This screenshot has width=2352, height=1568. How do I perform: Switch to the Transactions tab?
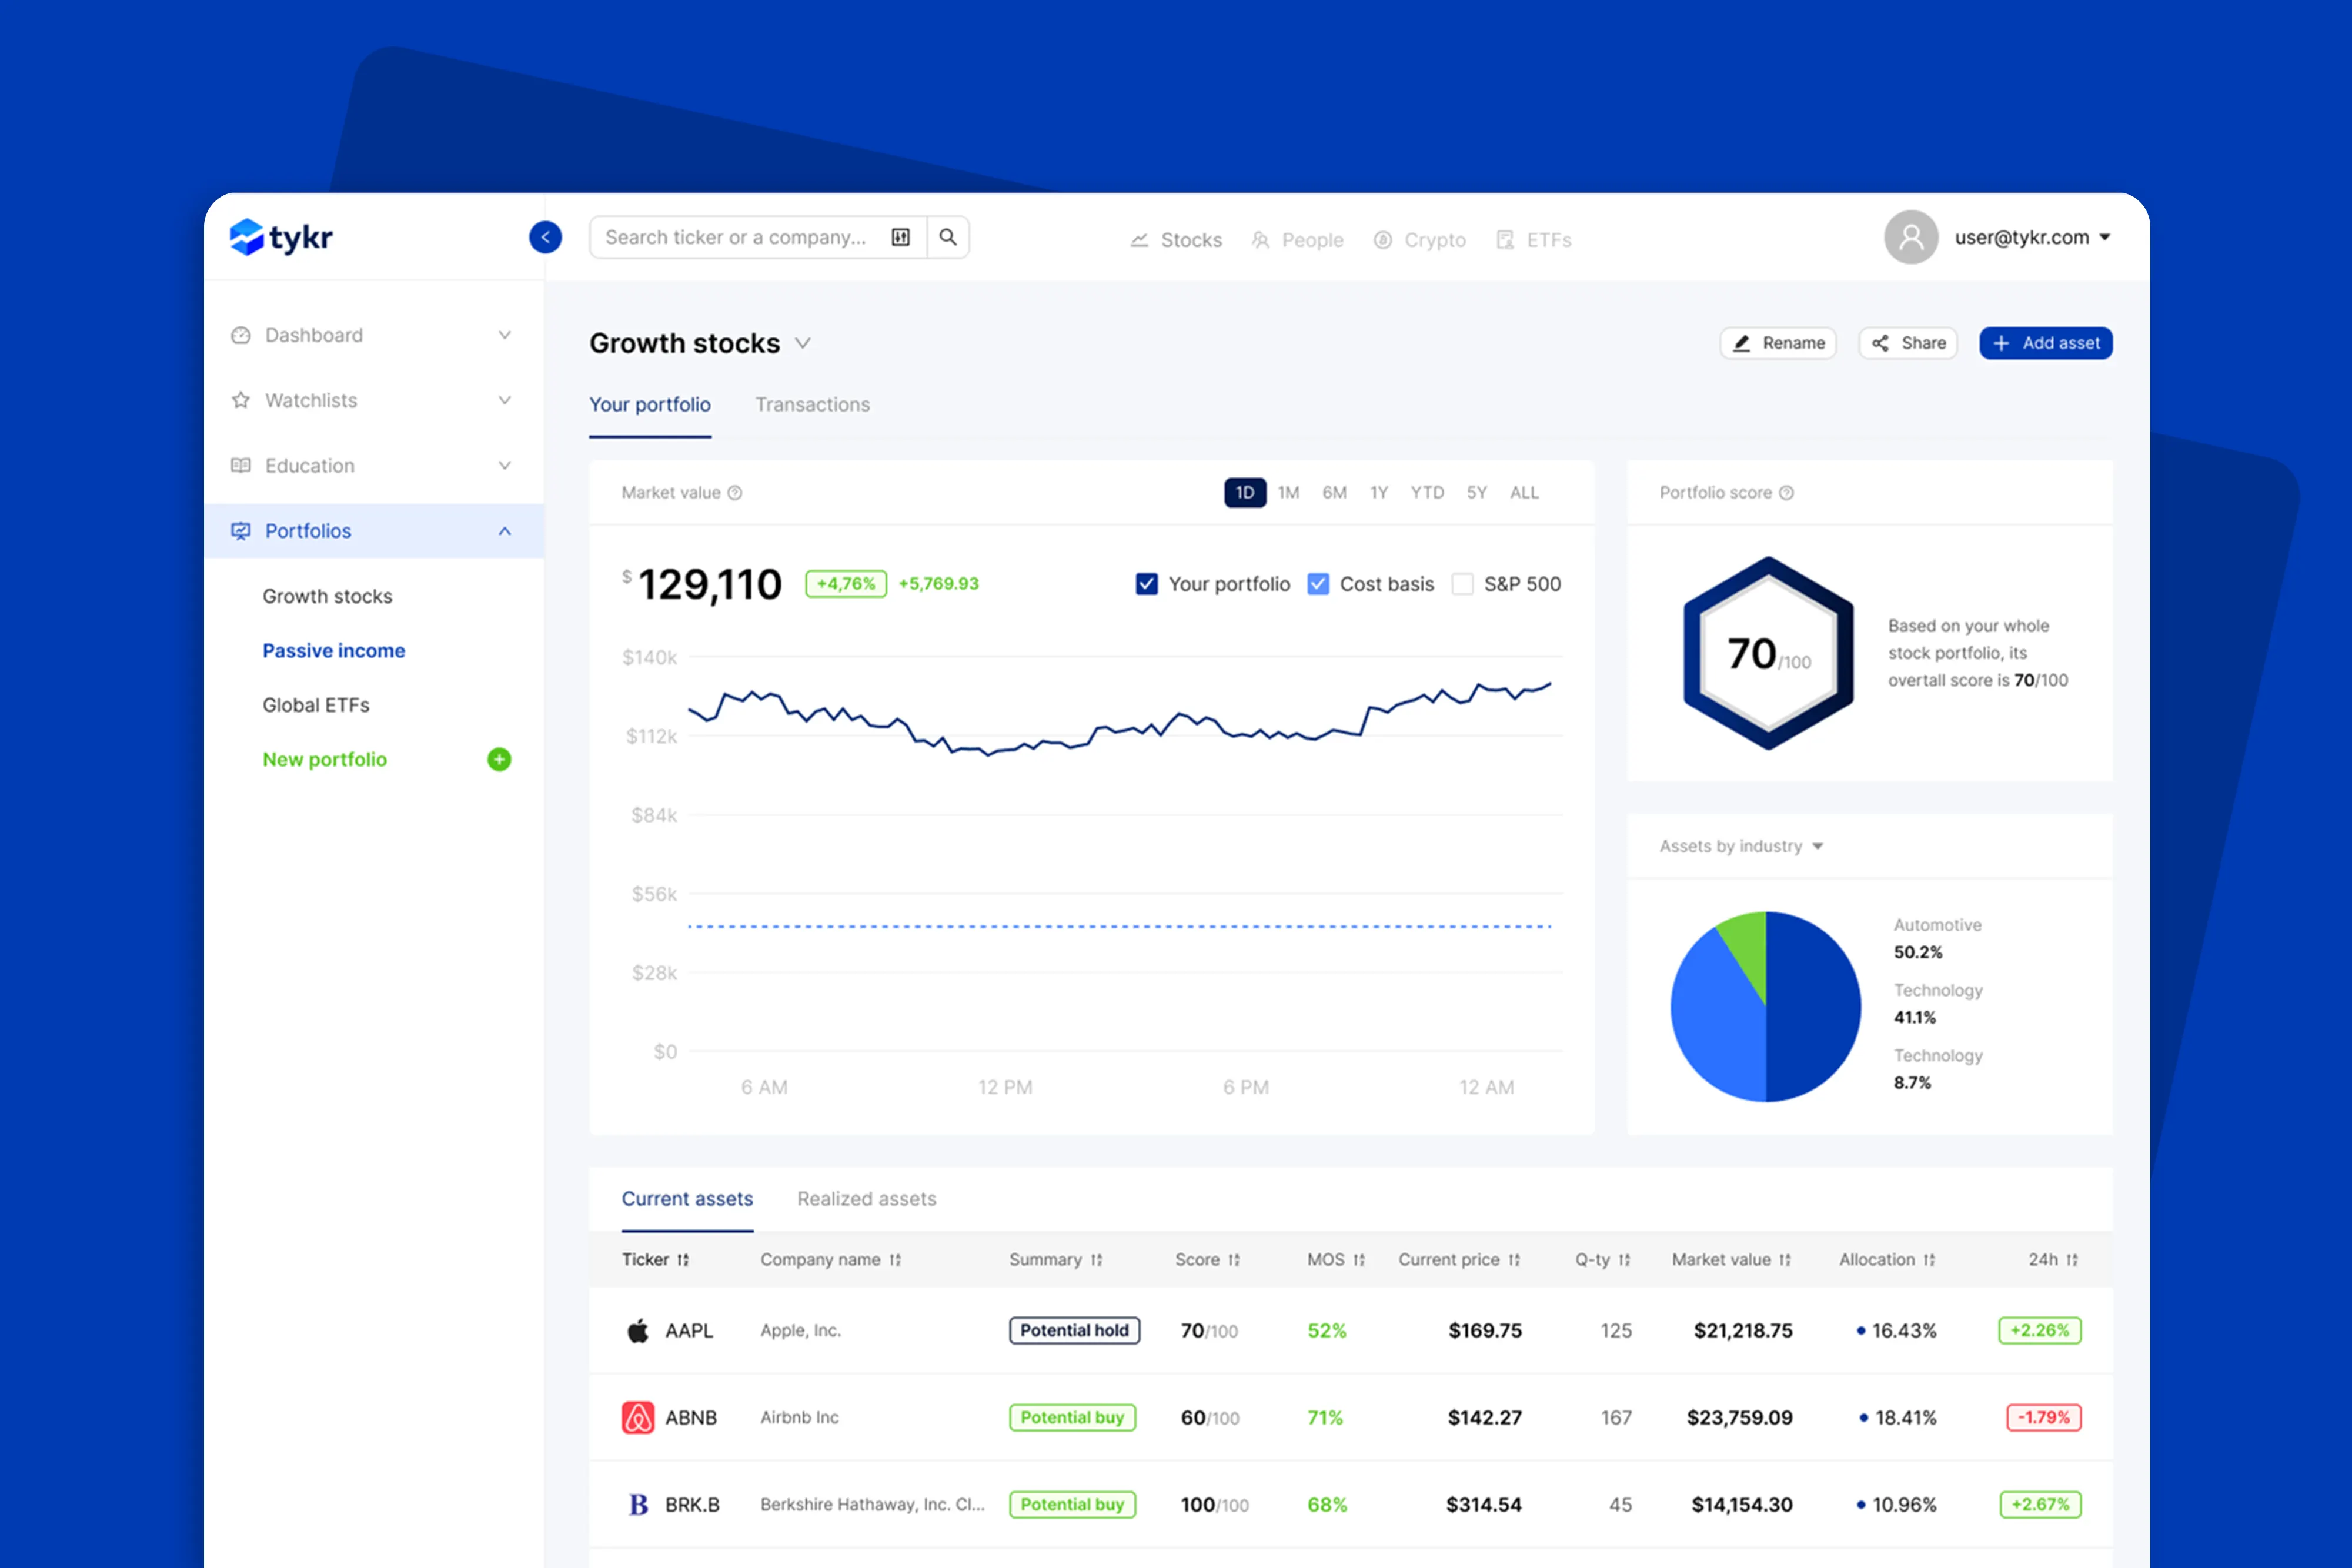point(812,405)
